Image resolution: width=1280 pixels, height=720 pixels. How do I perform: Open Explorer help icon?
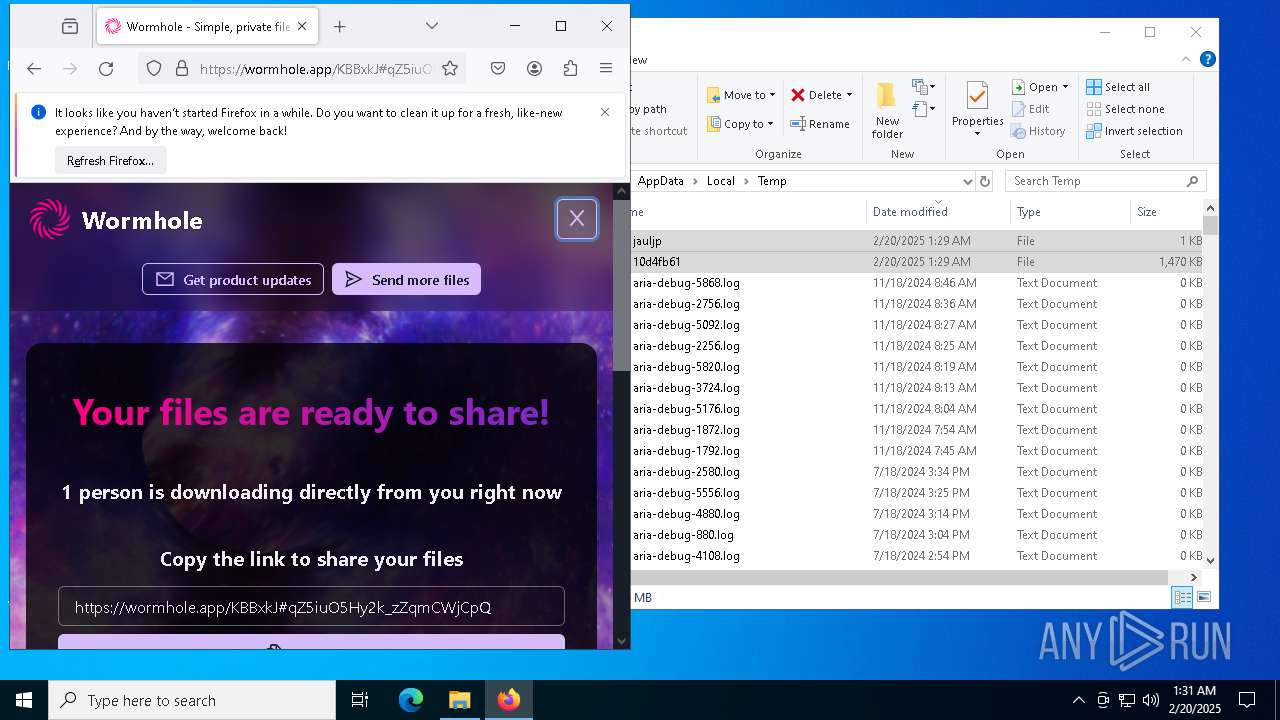click(x=1208, y=60)
